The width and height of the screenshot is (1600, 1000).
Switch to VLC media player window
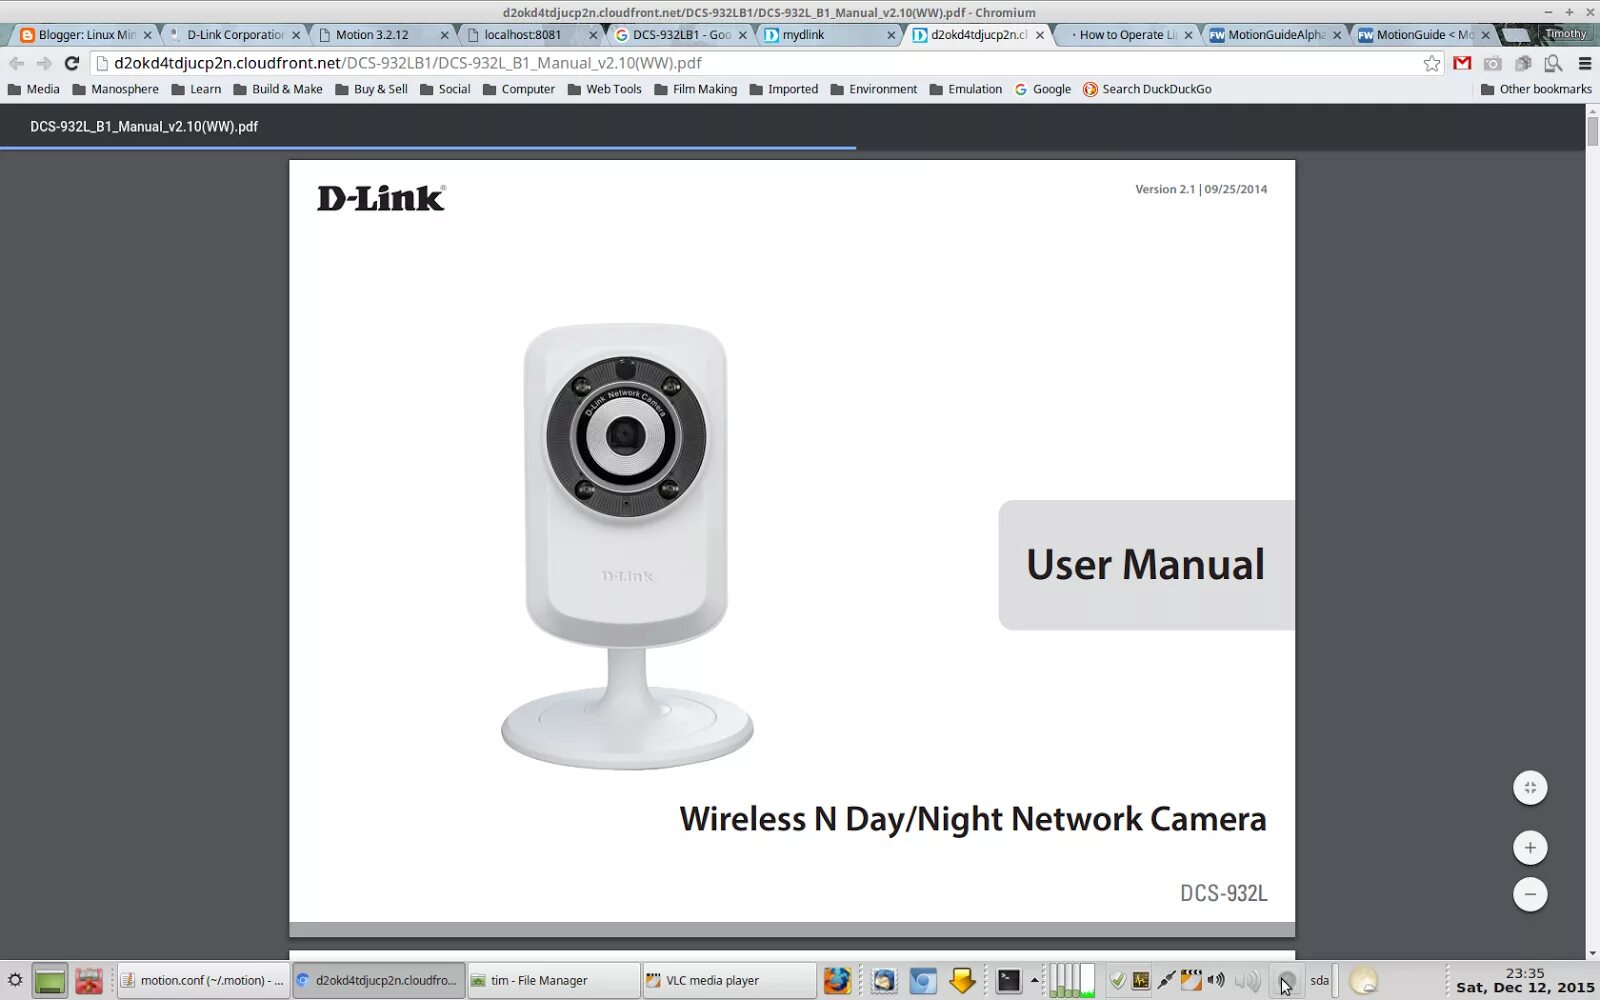729,981
